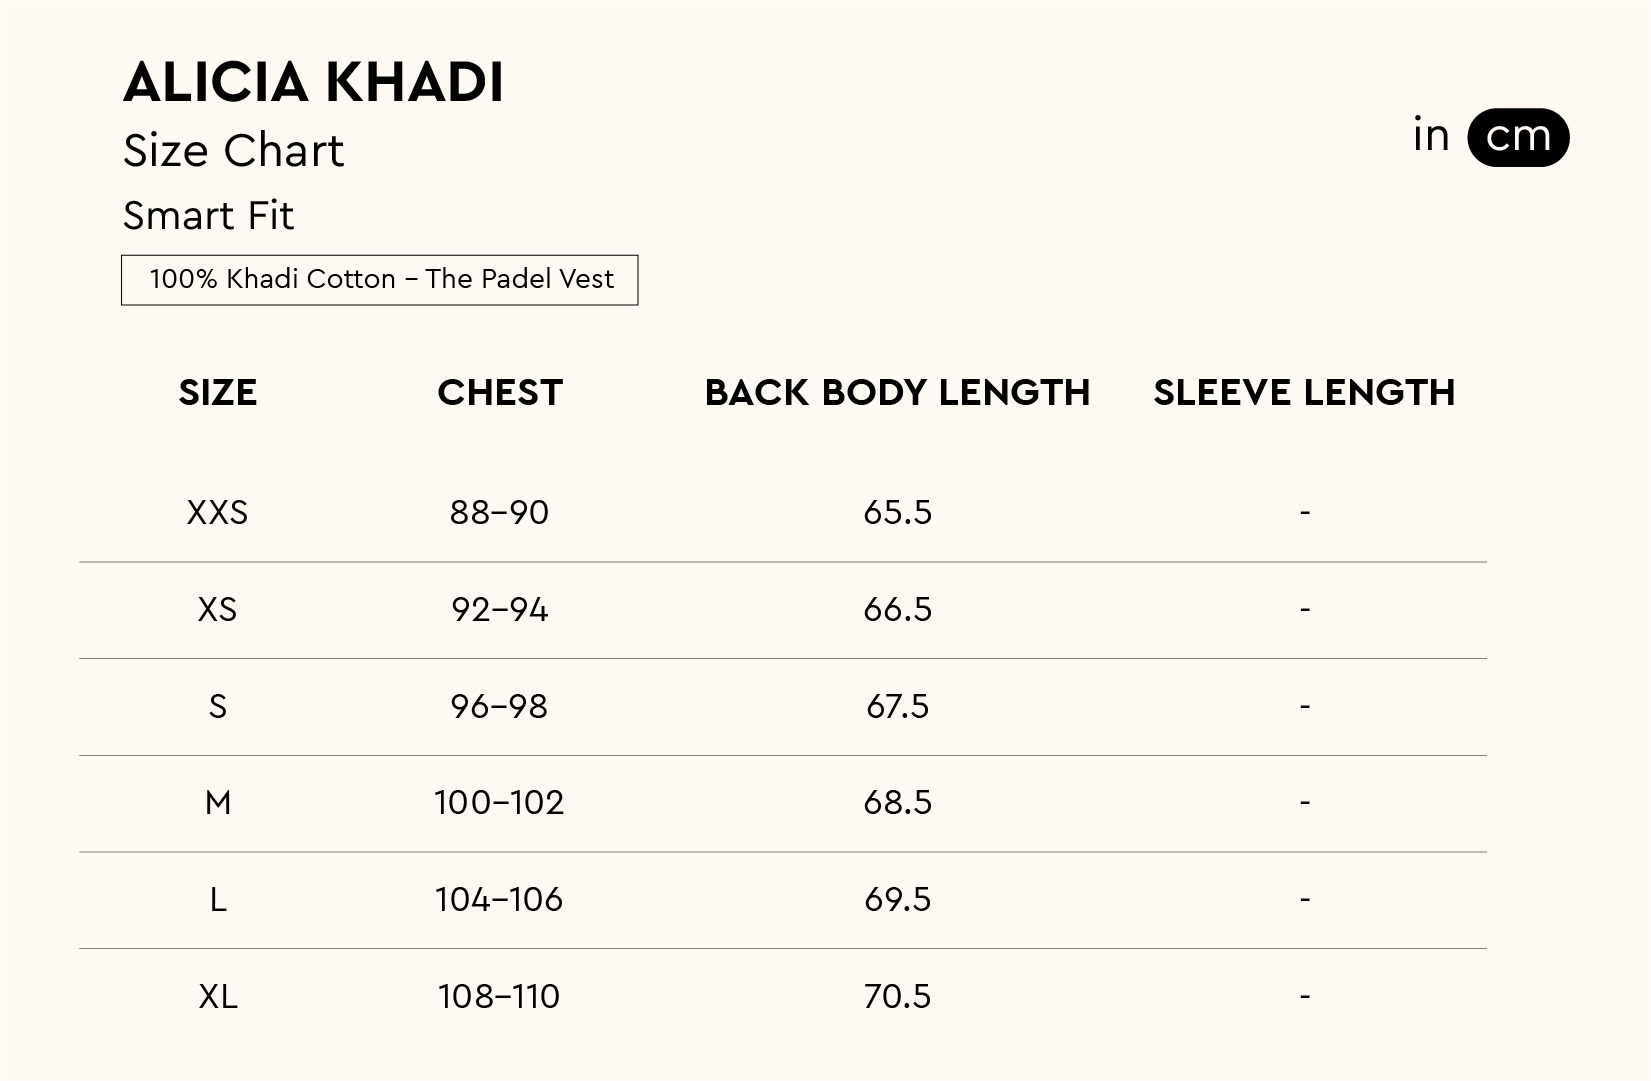Click the CHEST column header
This screenshot has width=1651, height=1081.
(500, 393)
